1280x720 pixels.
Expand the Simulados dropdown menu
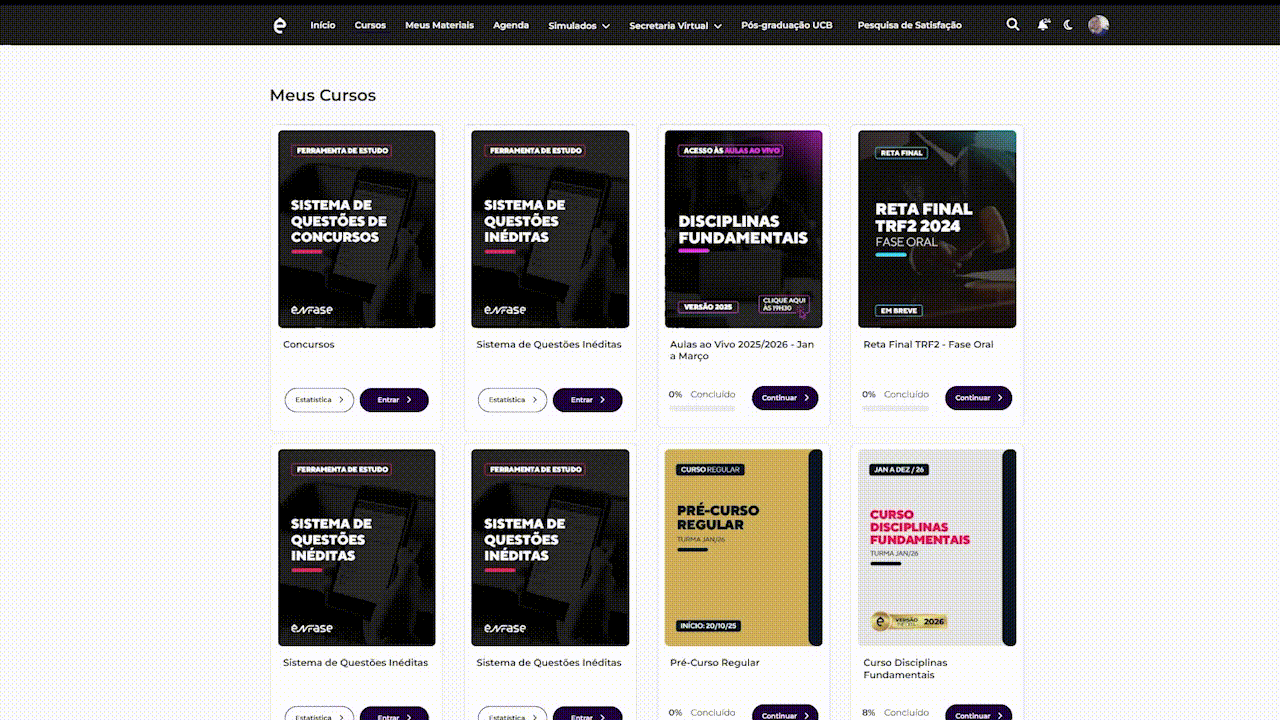(x=578, y=26)
